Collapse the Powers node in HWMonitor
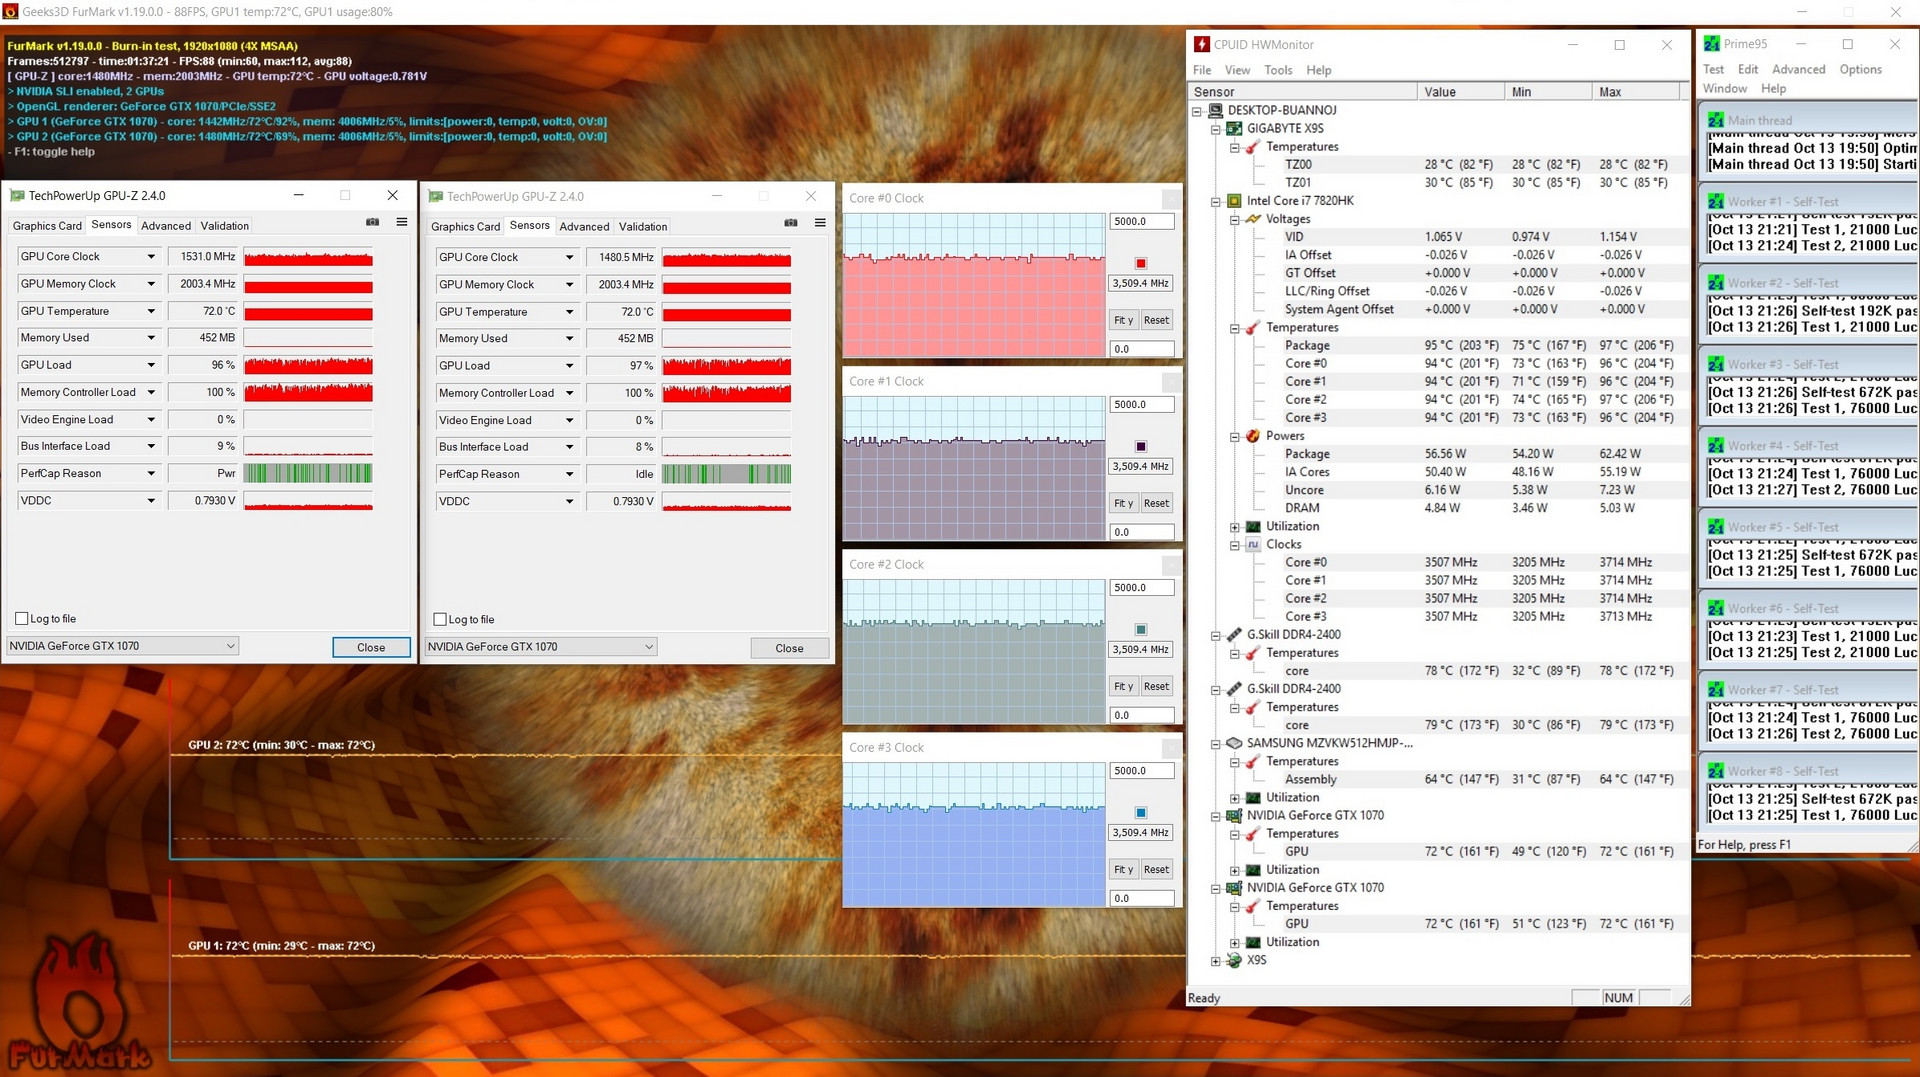 [1235, 437]
